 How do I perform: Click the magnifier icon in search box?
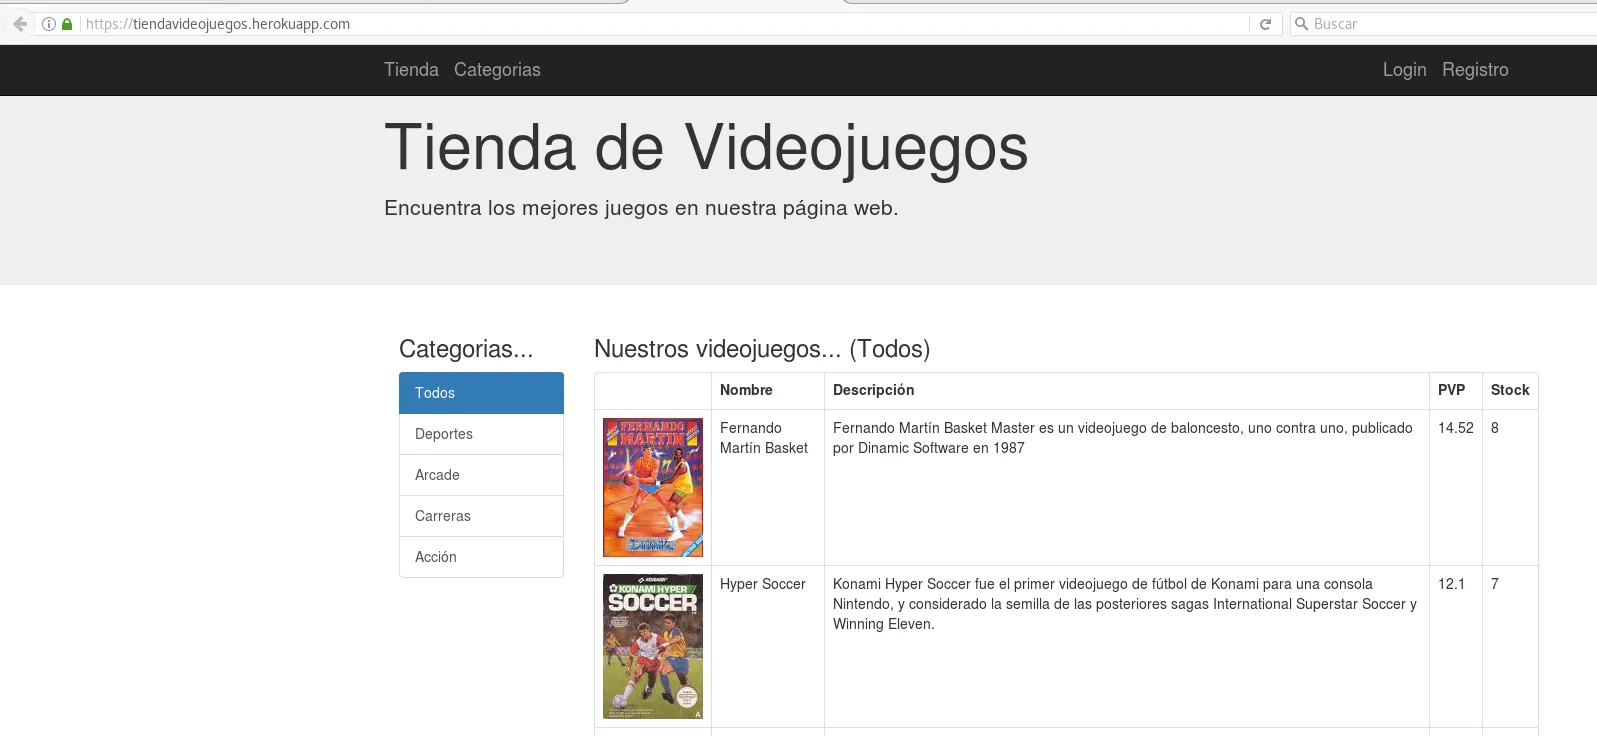pyautogui.click(x=1301, y=24)
